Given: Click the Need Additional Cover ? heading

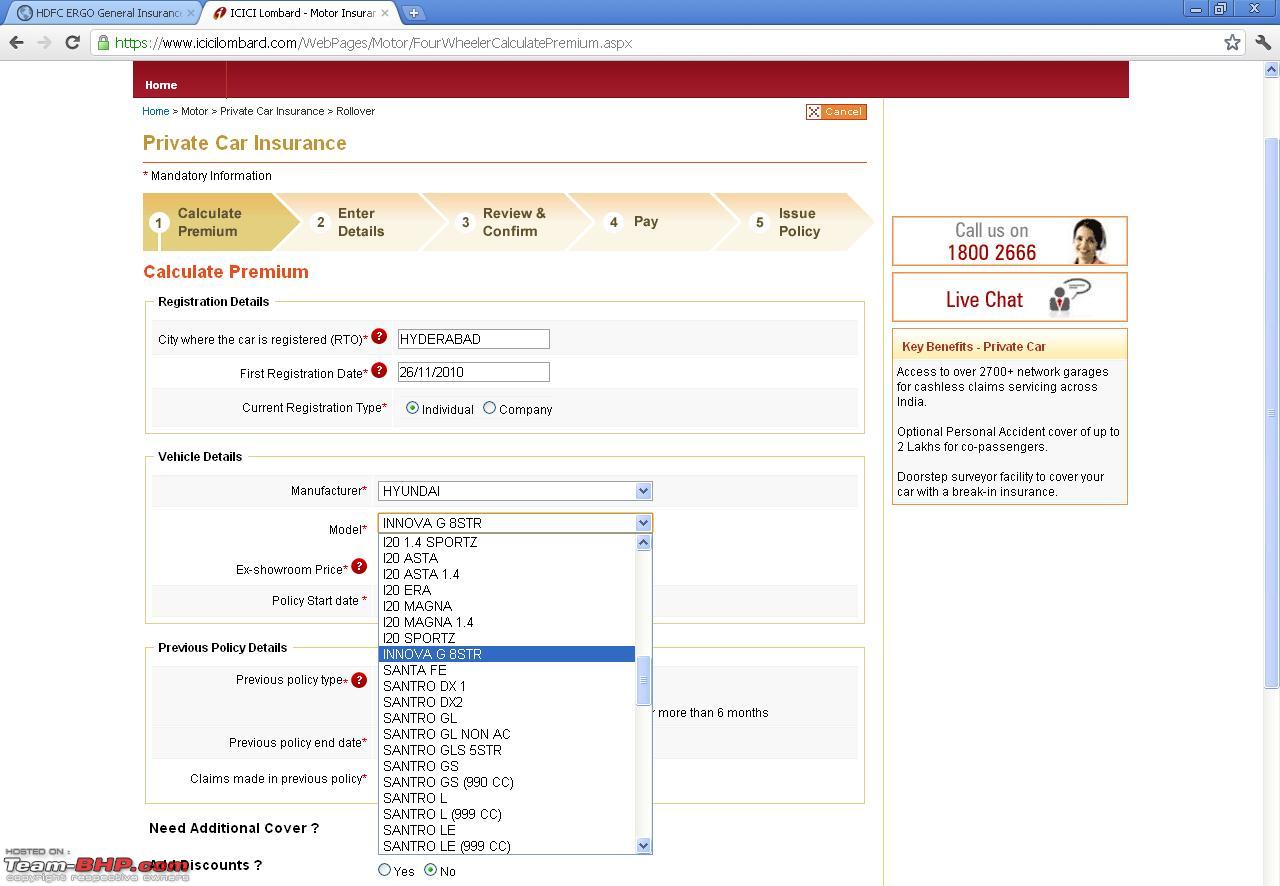Looking at the screenshot, I should [234, 828].
